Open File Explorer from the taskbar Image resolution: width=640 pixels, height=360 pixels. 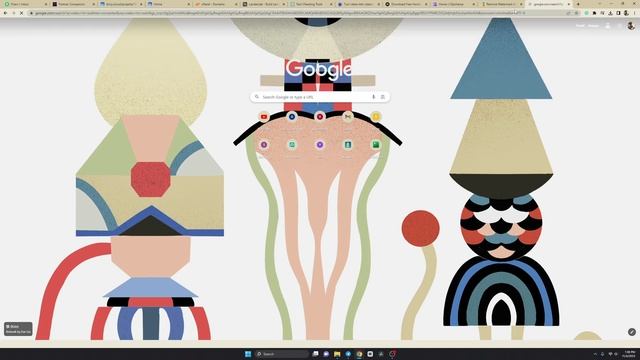[337, 354]
